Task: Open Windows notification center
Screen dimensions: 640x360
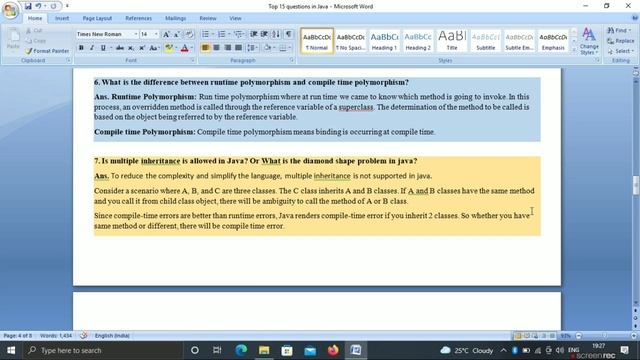Action: coord(624,350)
